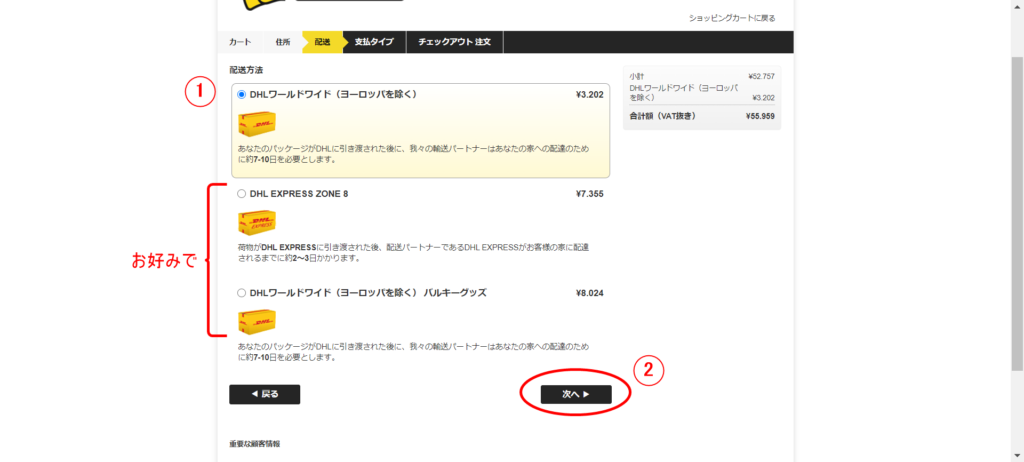Go to the 住所 step tab
Screen dimensions: 1024x462
pos(283,42)
